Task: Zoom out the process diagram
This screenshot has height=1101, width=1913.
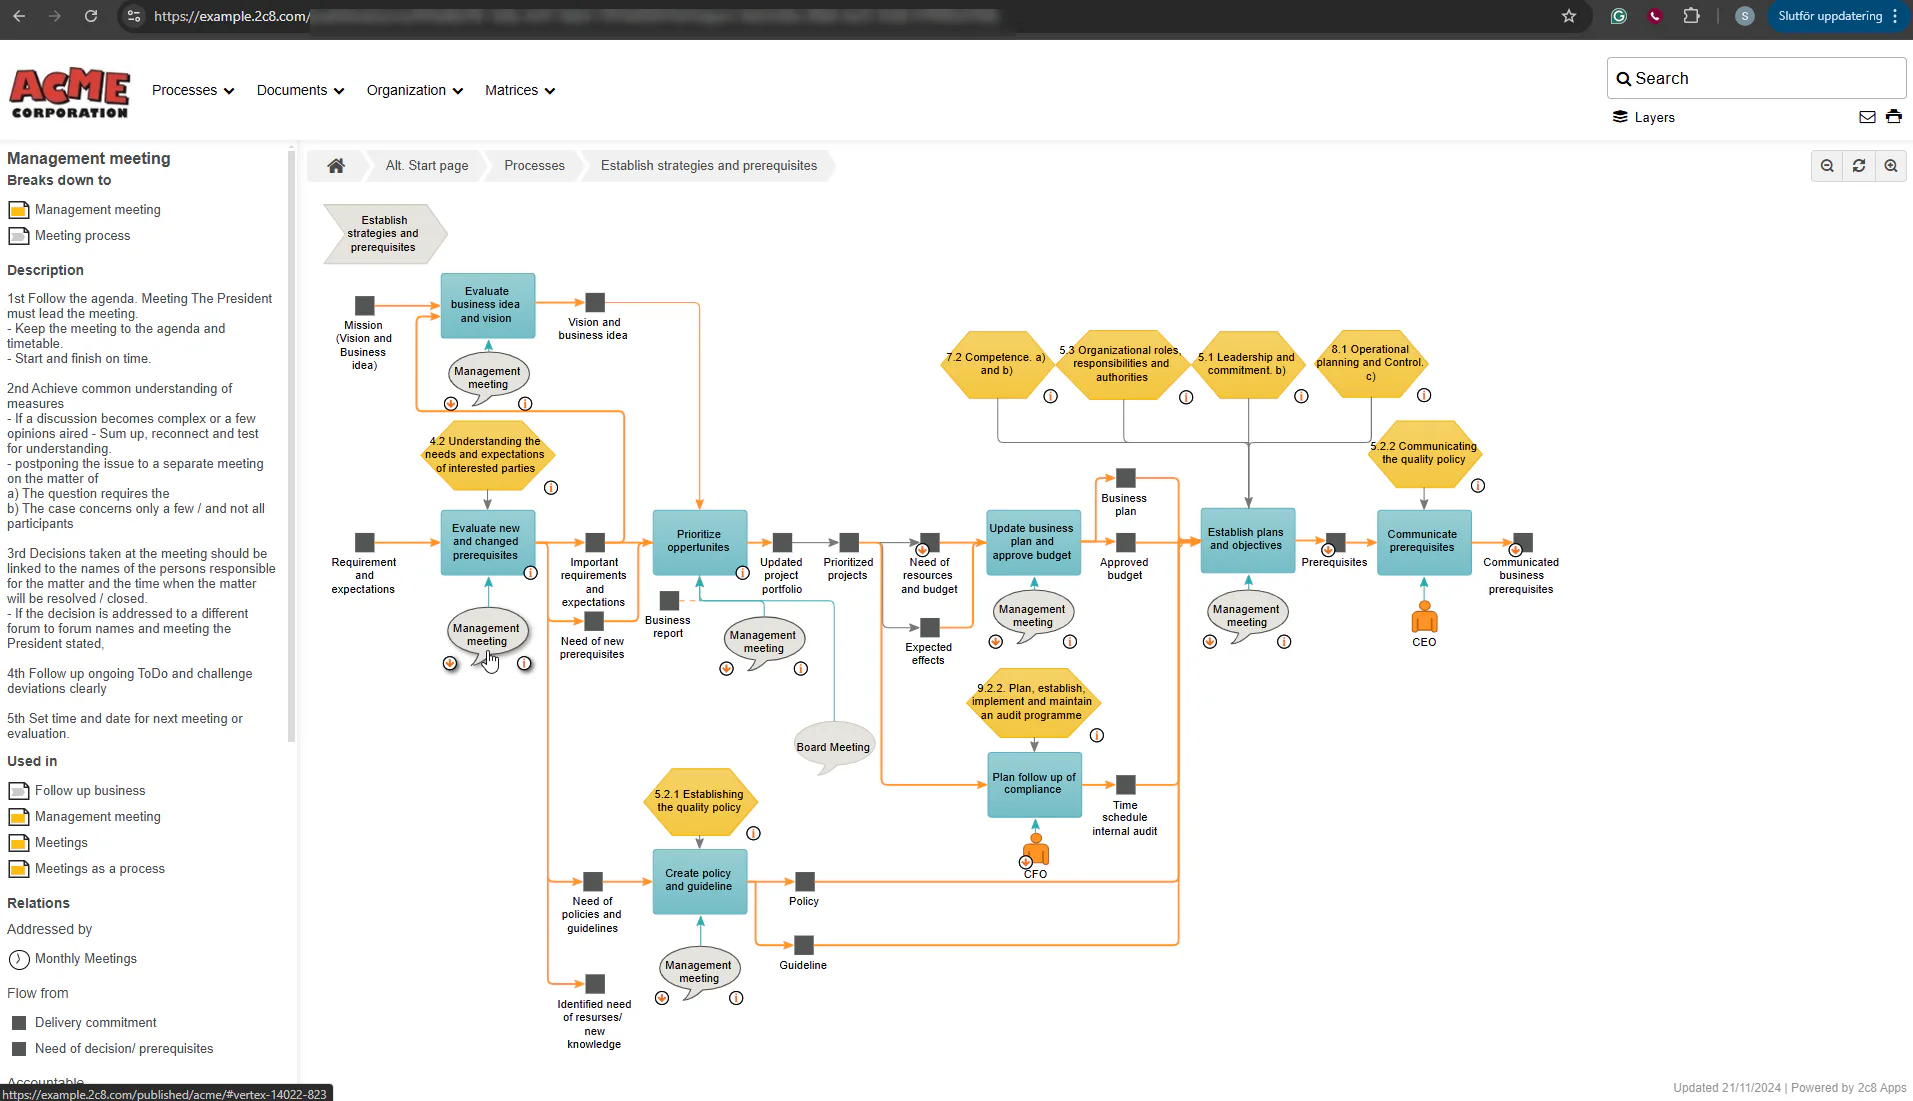Action: point(1827,166)
